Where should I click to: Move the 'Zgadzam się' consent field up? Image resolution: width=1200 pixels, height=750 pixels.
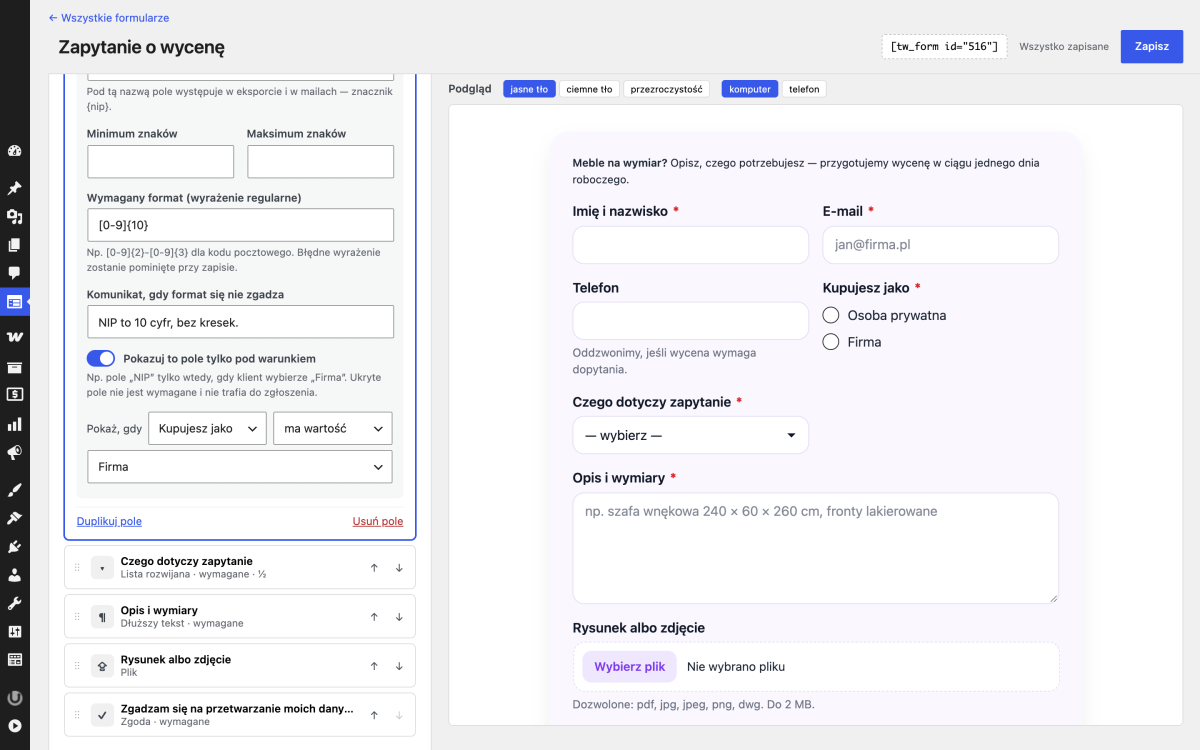tap(374, 715)
